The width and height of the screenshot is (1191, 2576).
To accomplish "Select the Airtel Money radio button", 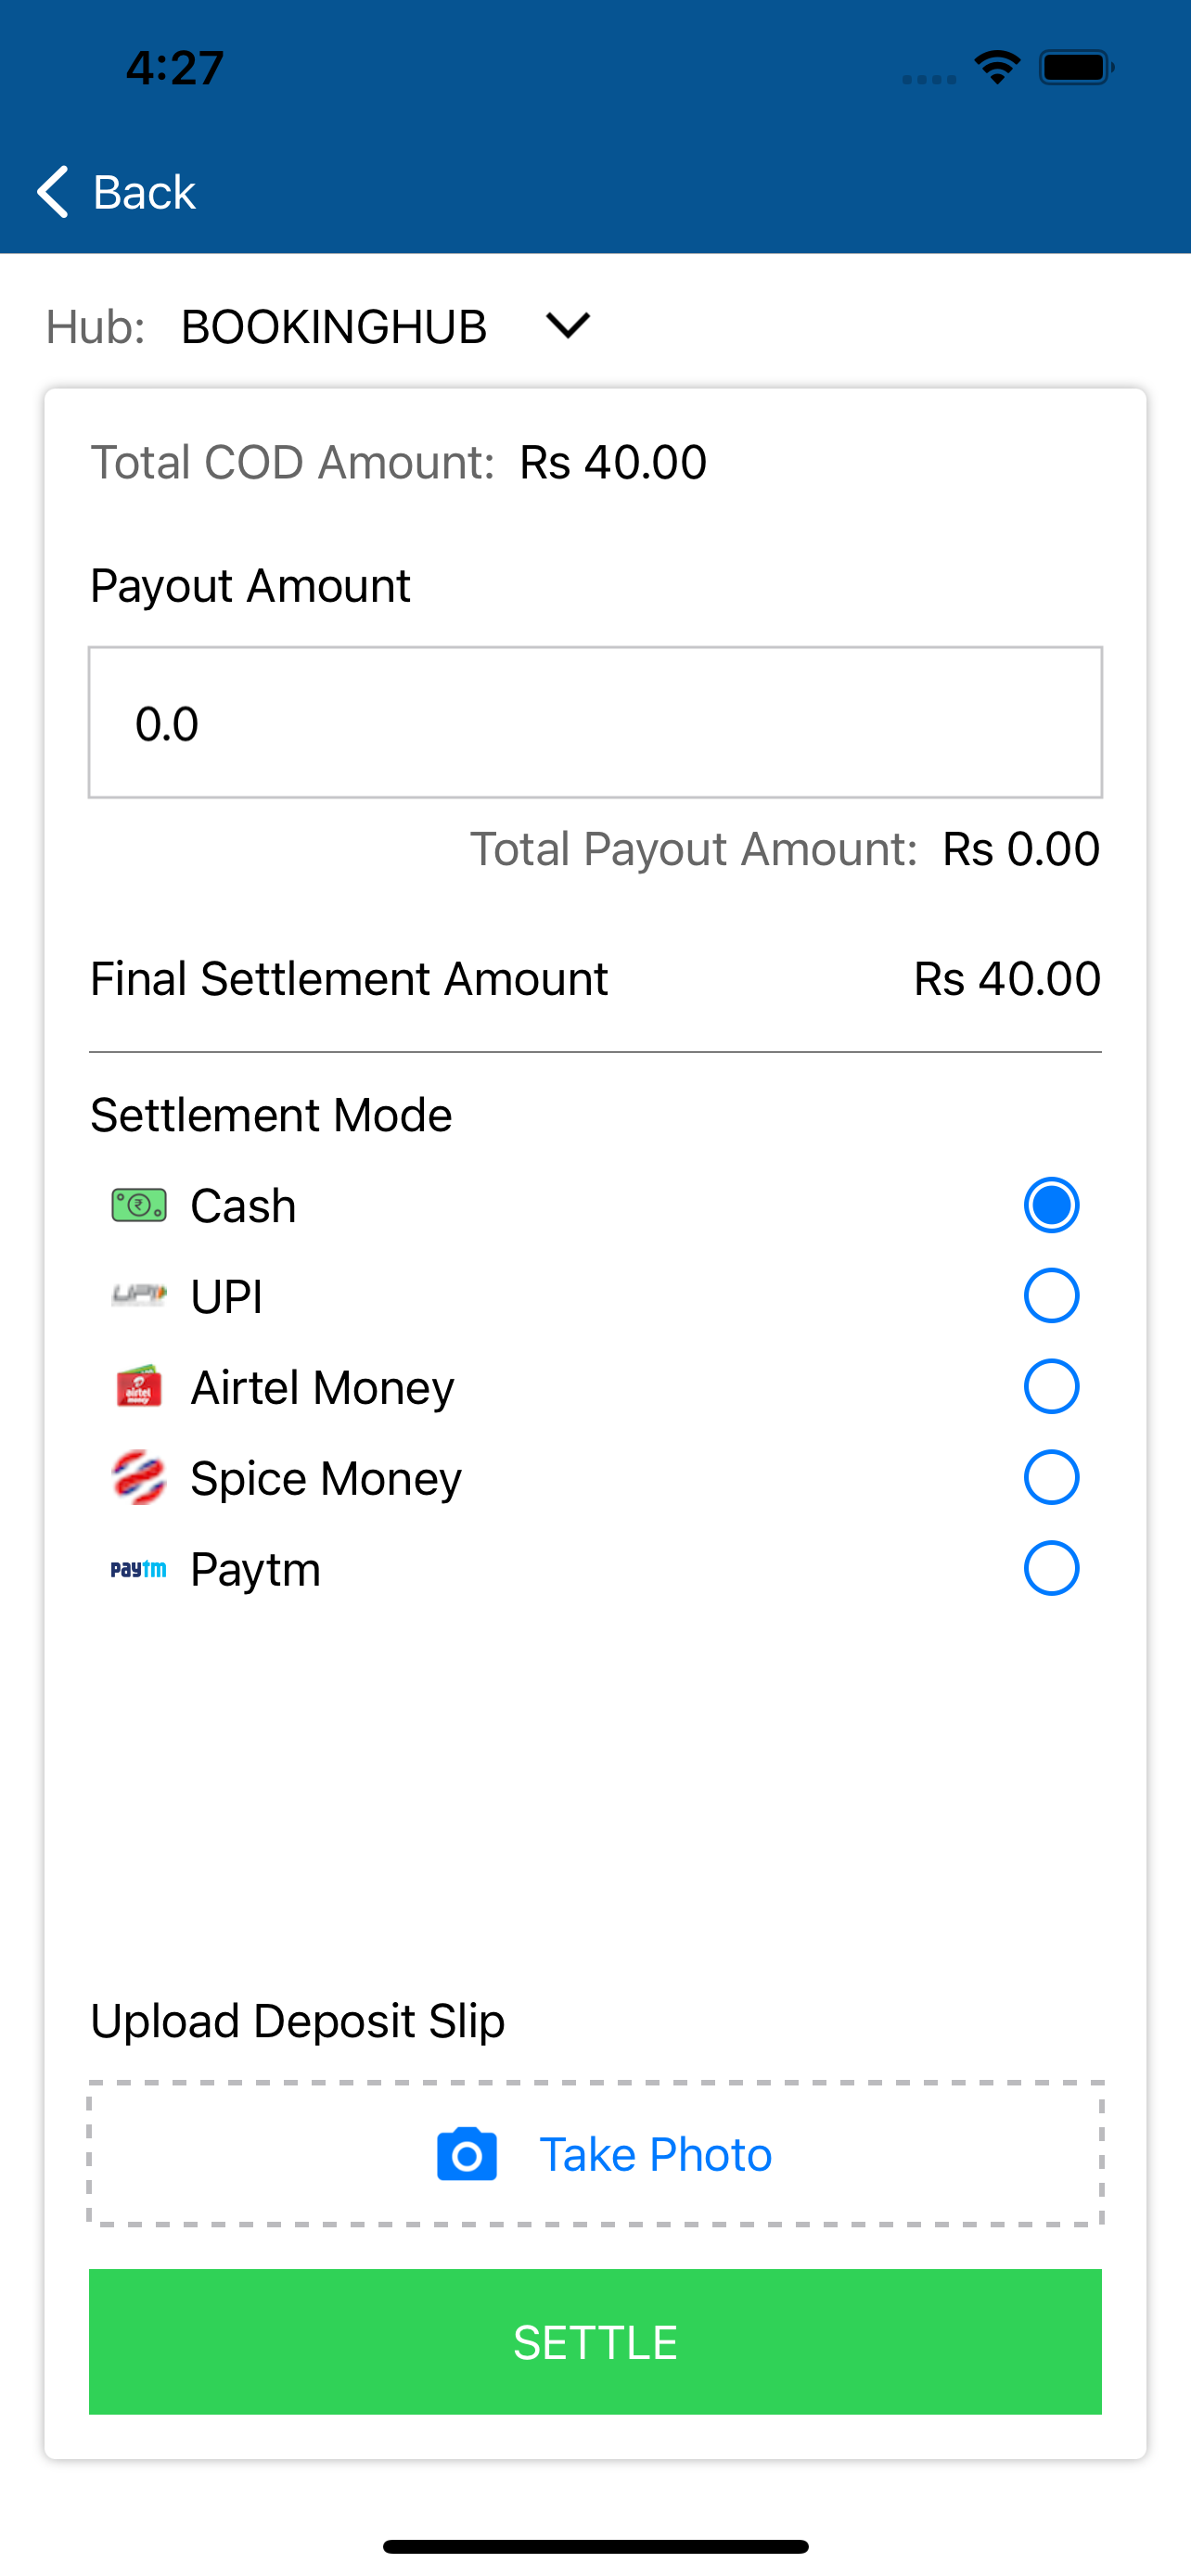I will 1051,1386.
